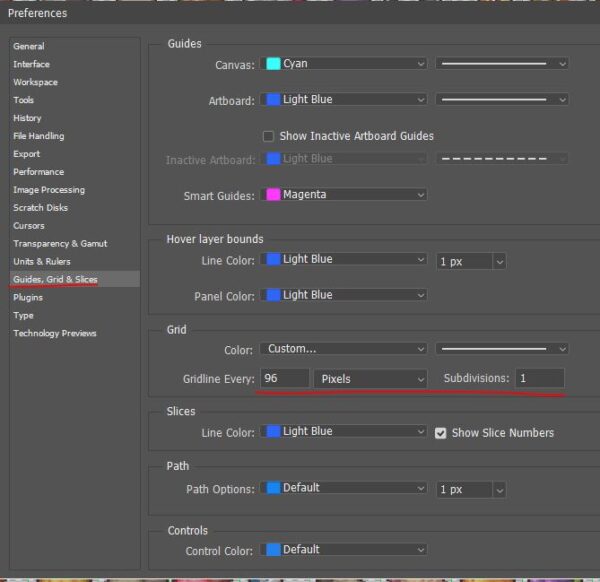The image size is (600, 582).
Task: Select Image Processing category
Action: 49,190
